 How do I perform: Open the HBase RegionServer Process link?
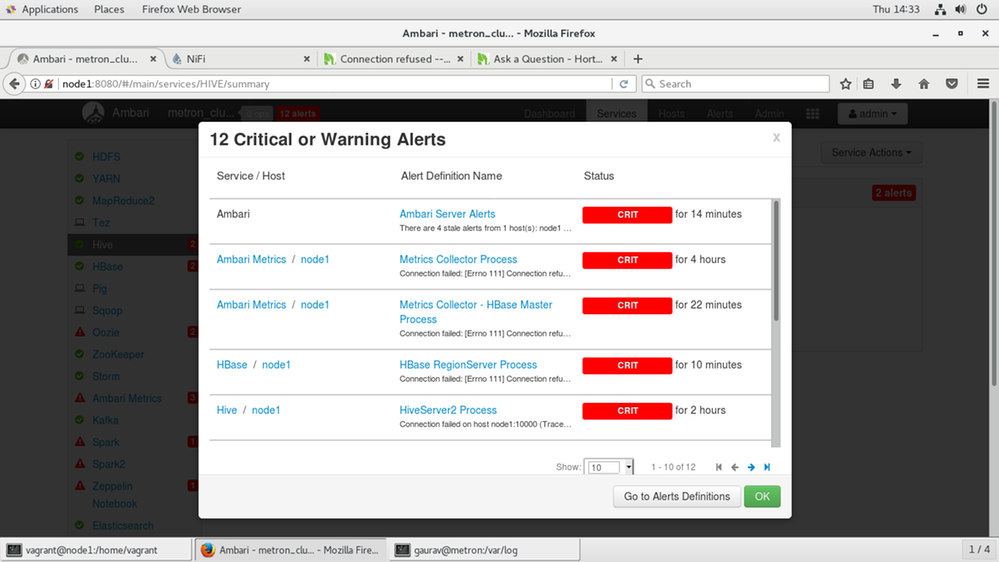tap(468, 364)
